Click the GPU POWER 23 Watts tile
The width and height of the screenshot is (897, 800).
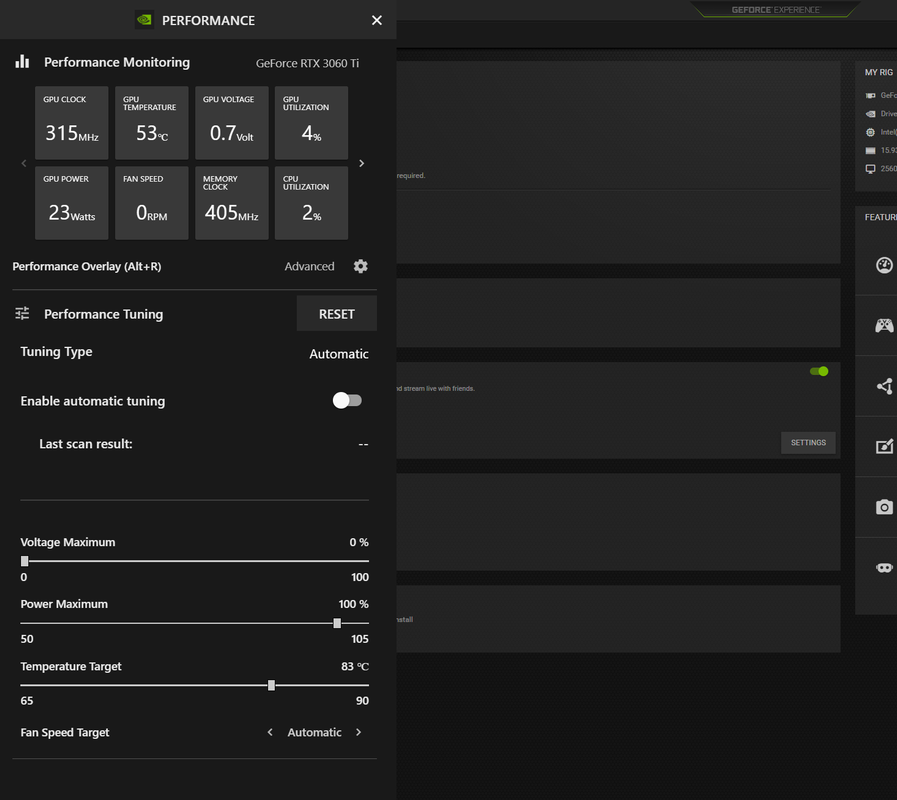(72, 203)
